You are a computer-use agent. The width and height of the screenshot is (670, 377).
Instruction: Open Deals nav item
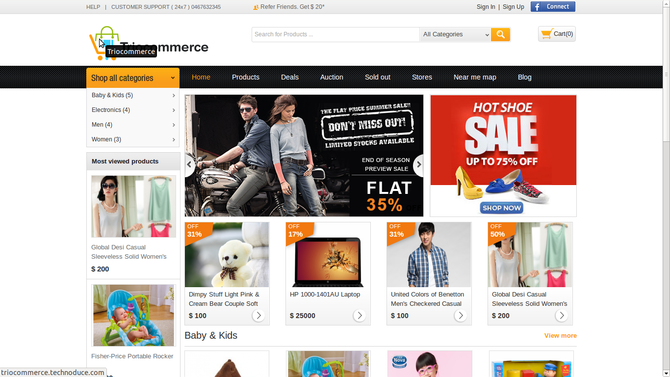tap(290, 77)
